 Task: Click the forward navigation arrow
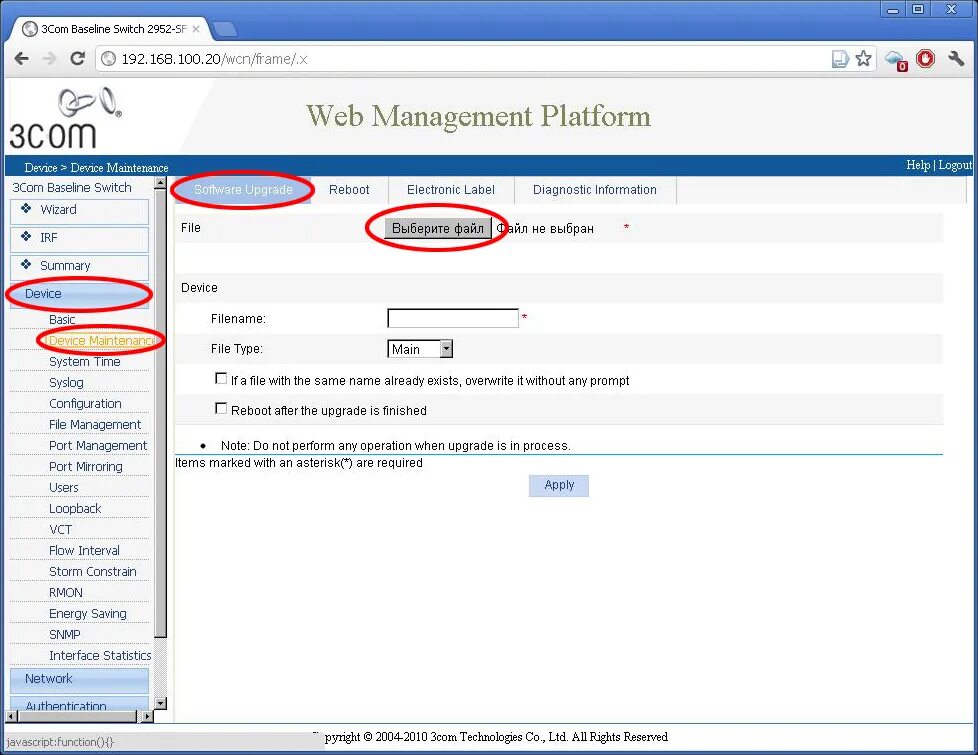pyautogui.click(x=49, y=58)
